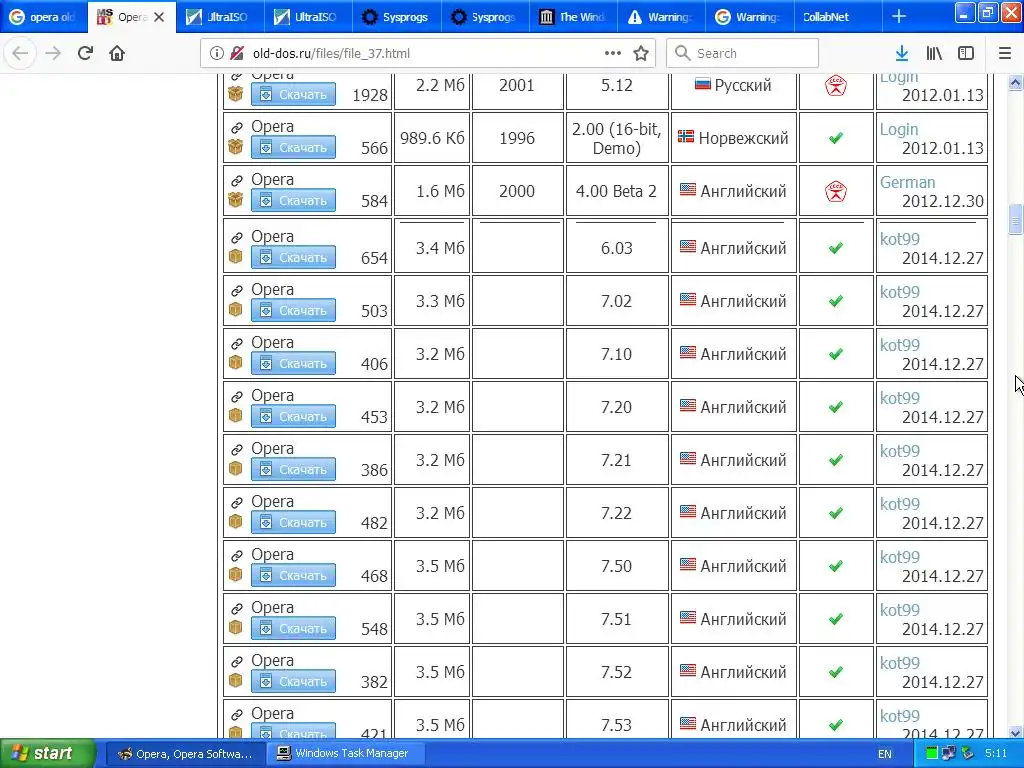
Task: Click the browser Search box
Action: (x=743, y=53)
